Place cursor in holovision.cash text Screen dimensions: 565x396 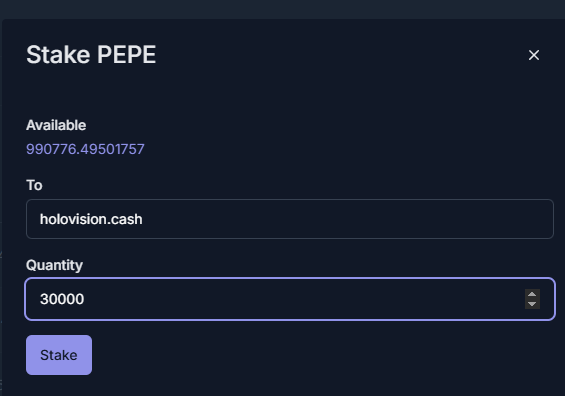(91, 219)
